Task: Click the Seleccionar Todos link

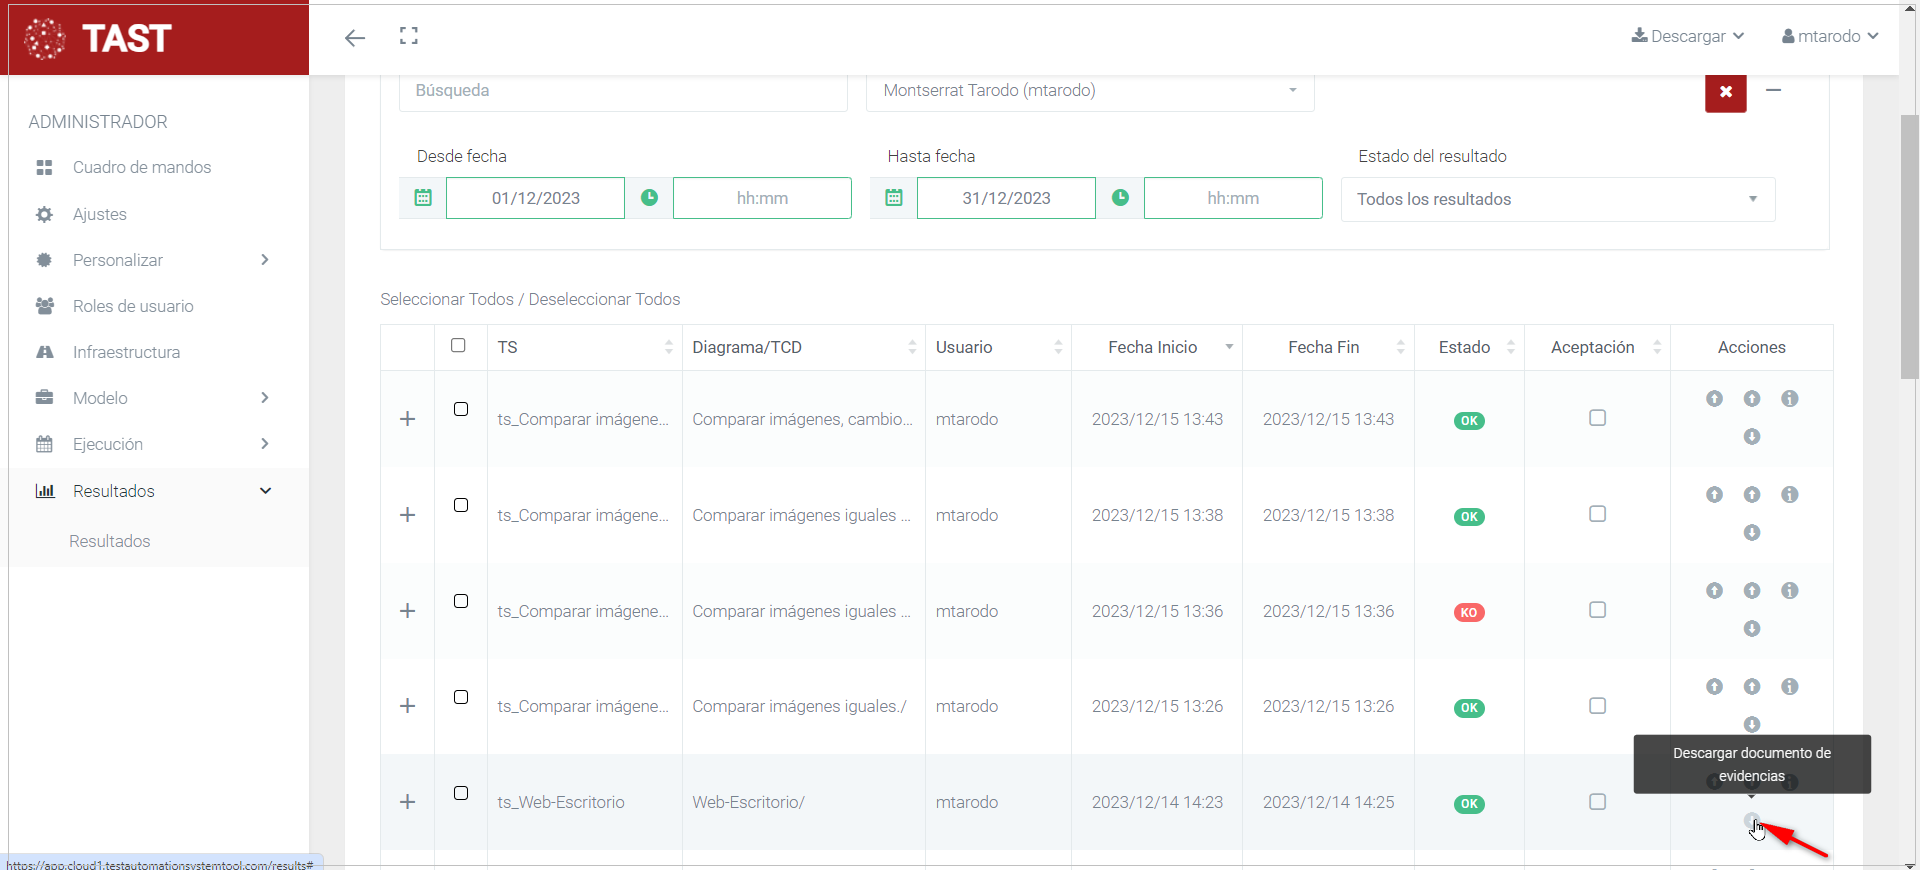Action: click(446, 299)
